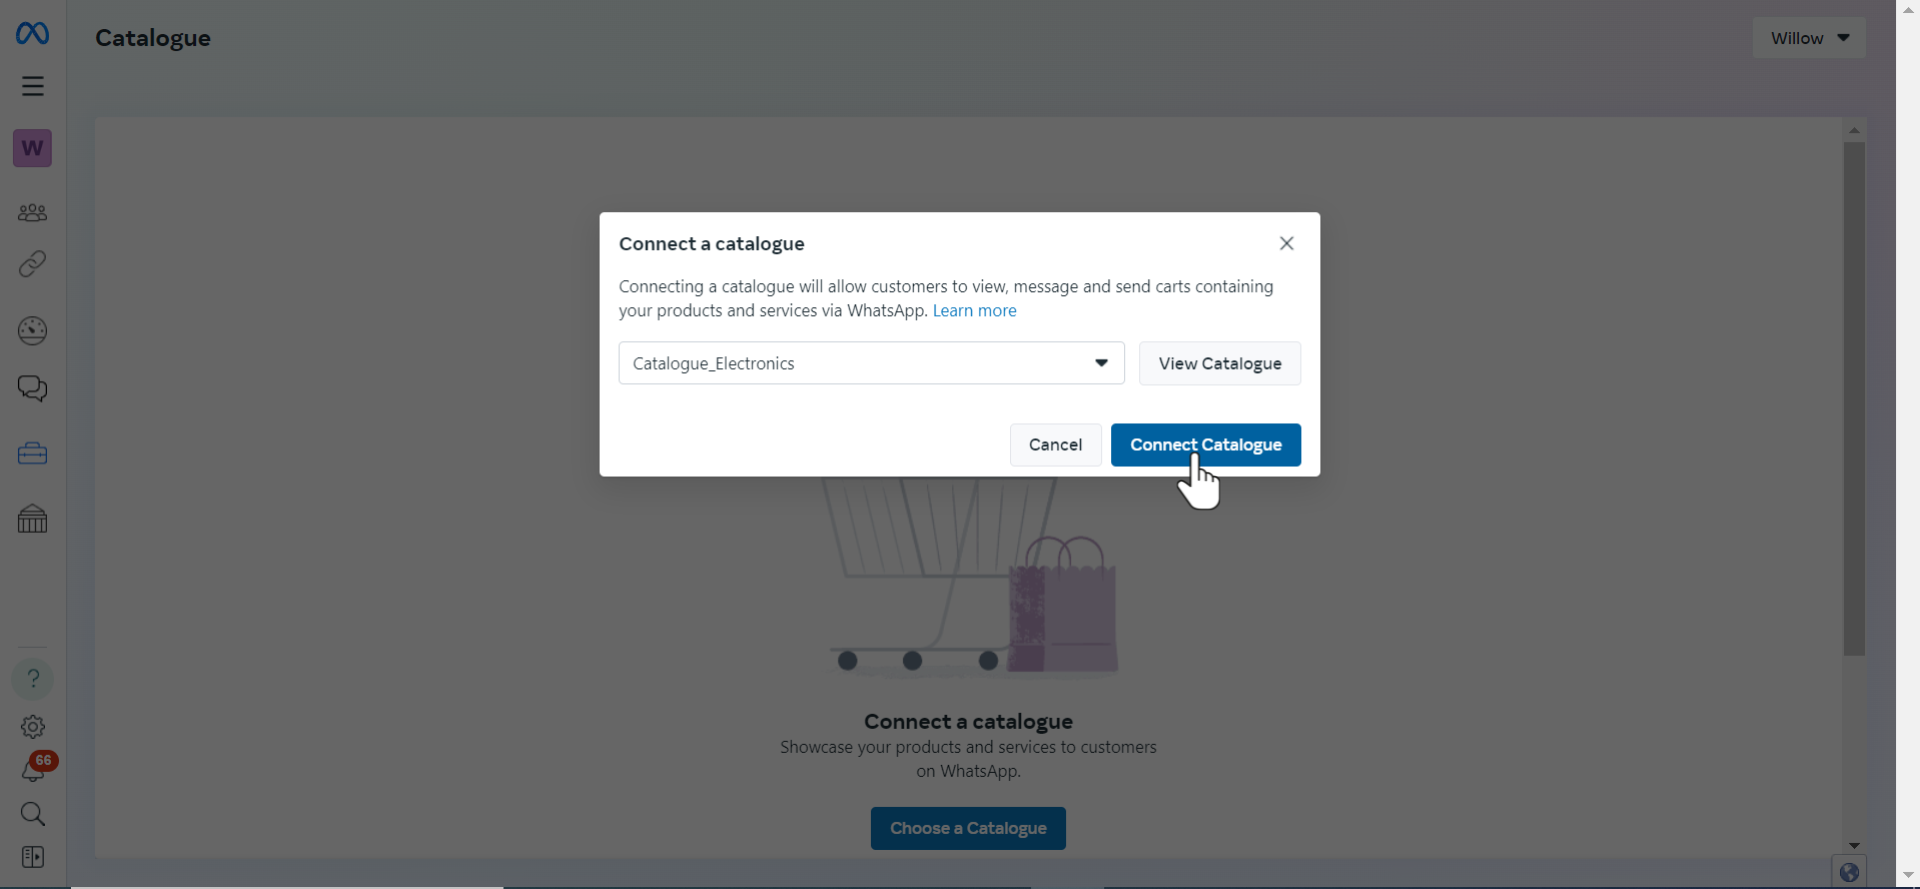This screenshot has height=889, width=1920.
Task: Click the View Catalogue button
Action: [1220, 363]
